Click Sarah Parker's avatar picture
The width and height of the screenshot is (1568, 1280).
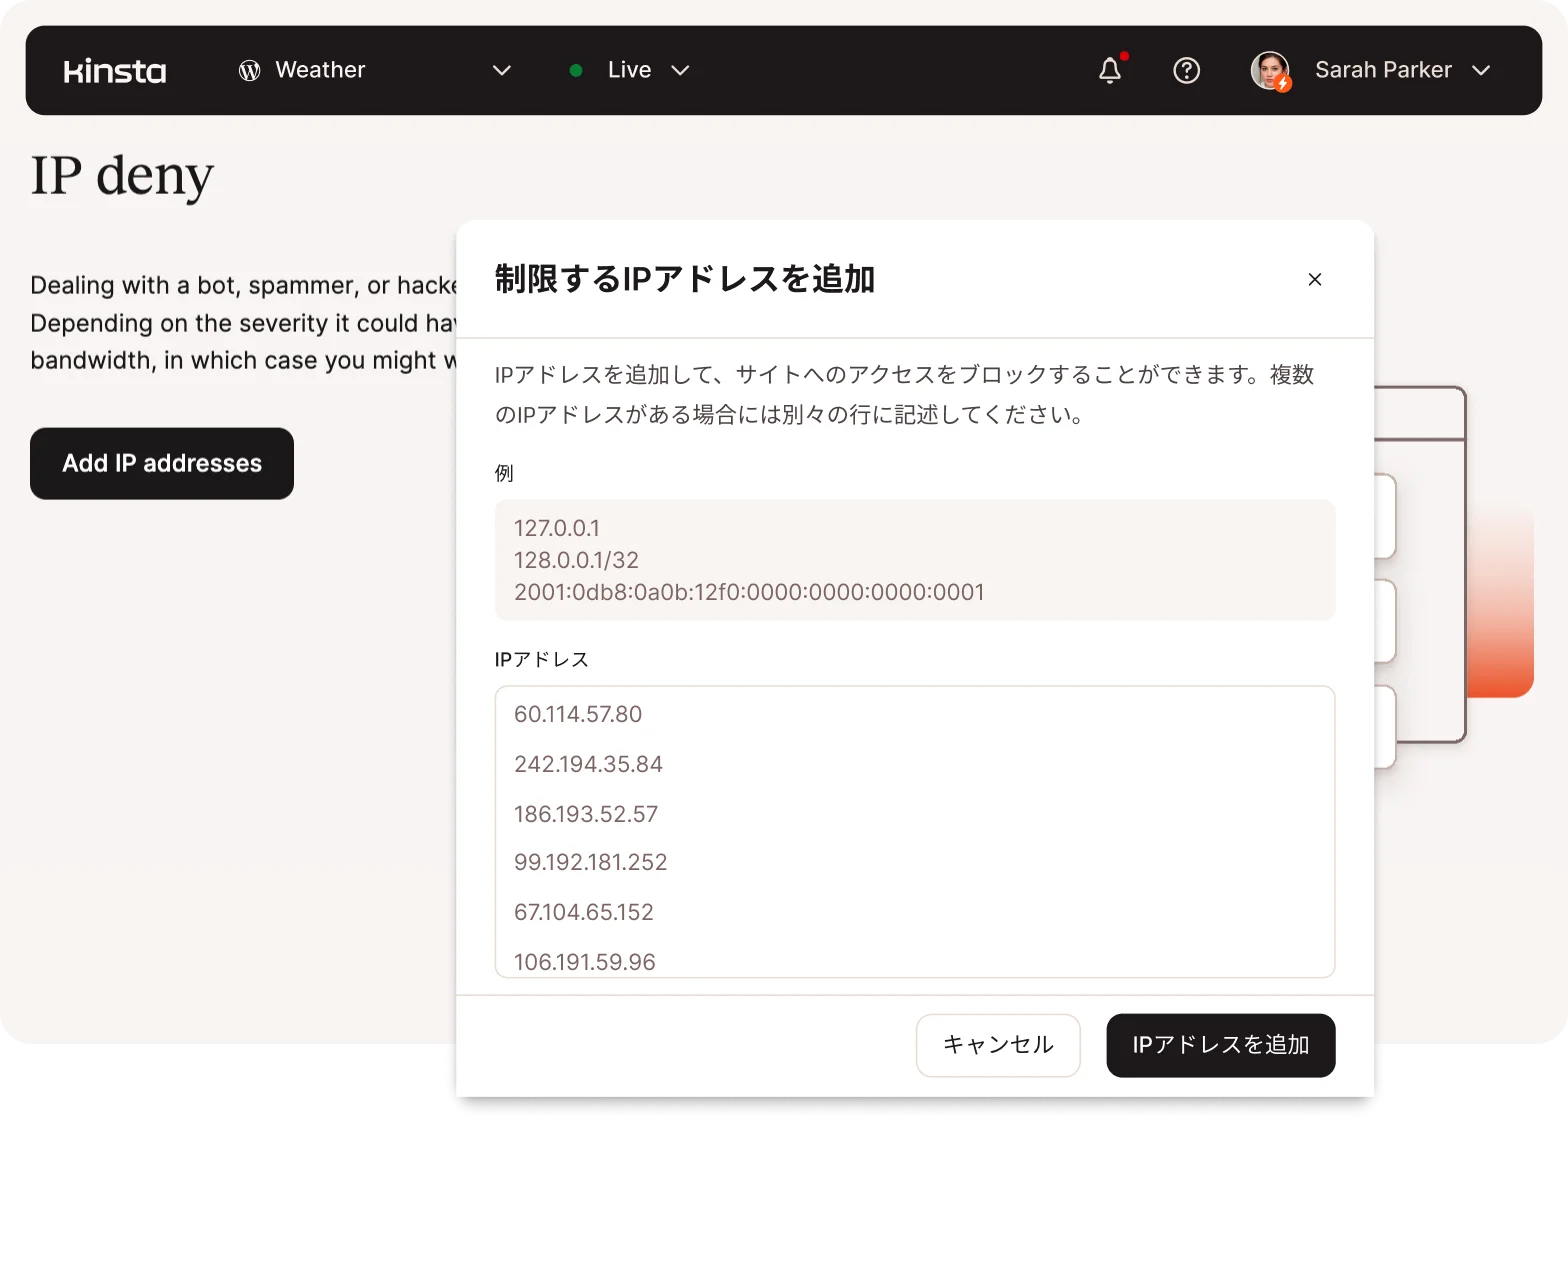tap(1270, 71)
